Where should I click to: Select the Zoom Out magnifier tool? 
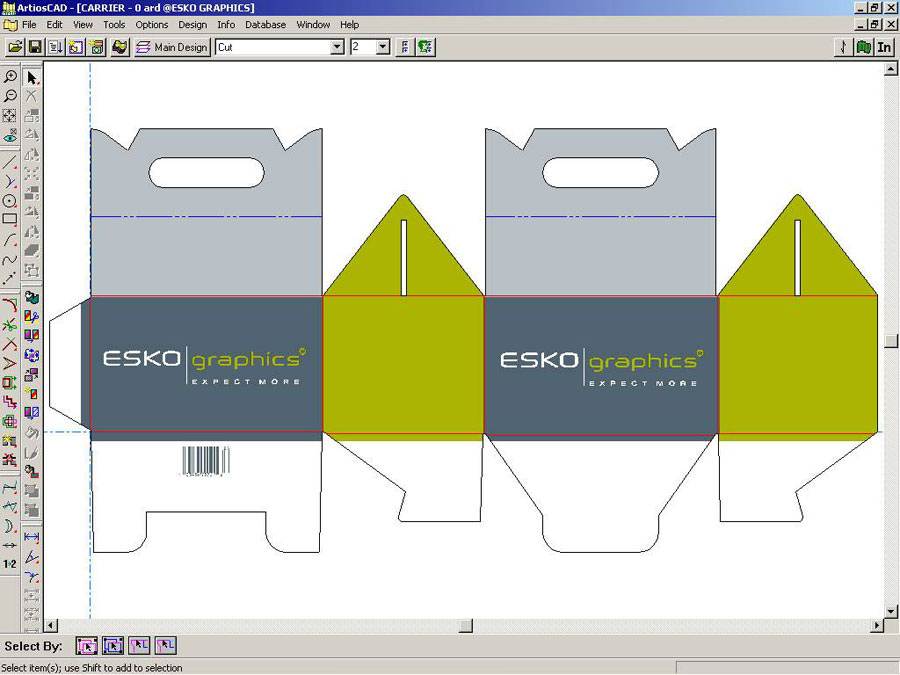click(10, 96)
